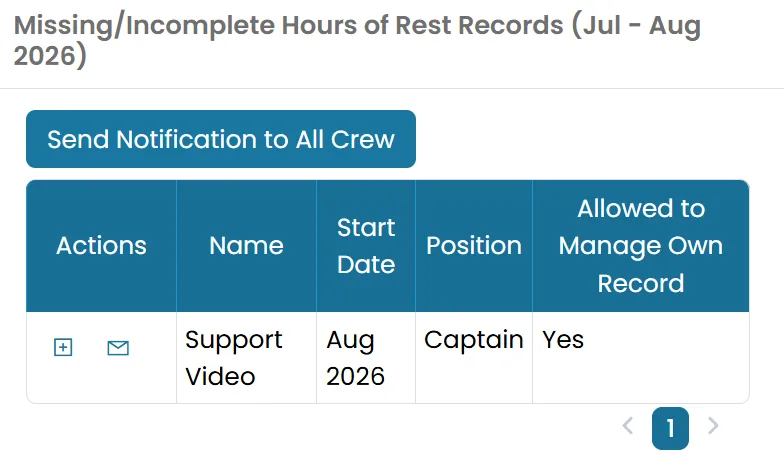This screenshot has height=466, width=784.
Task: Click the Actions column header
Action: click(102, 246)
